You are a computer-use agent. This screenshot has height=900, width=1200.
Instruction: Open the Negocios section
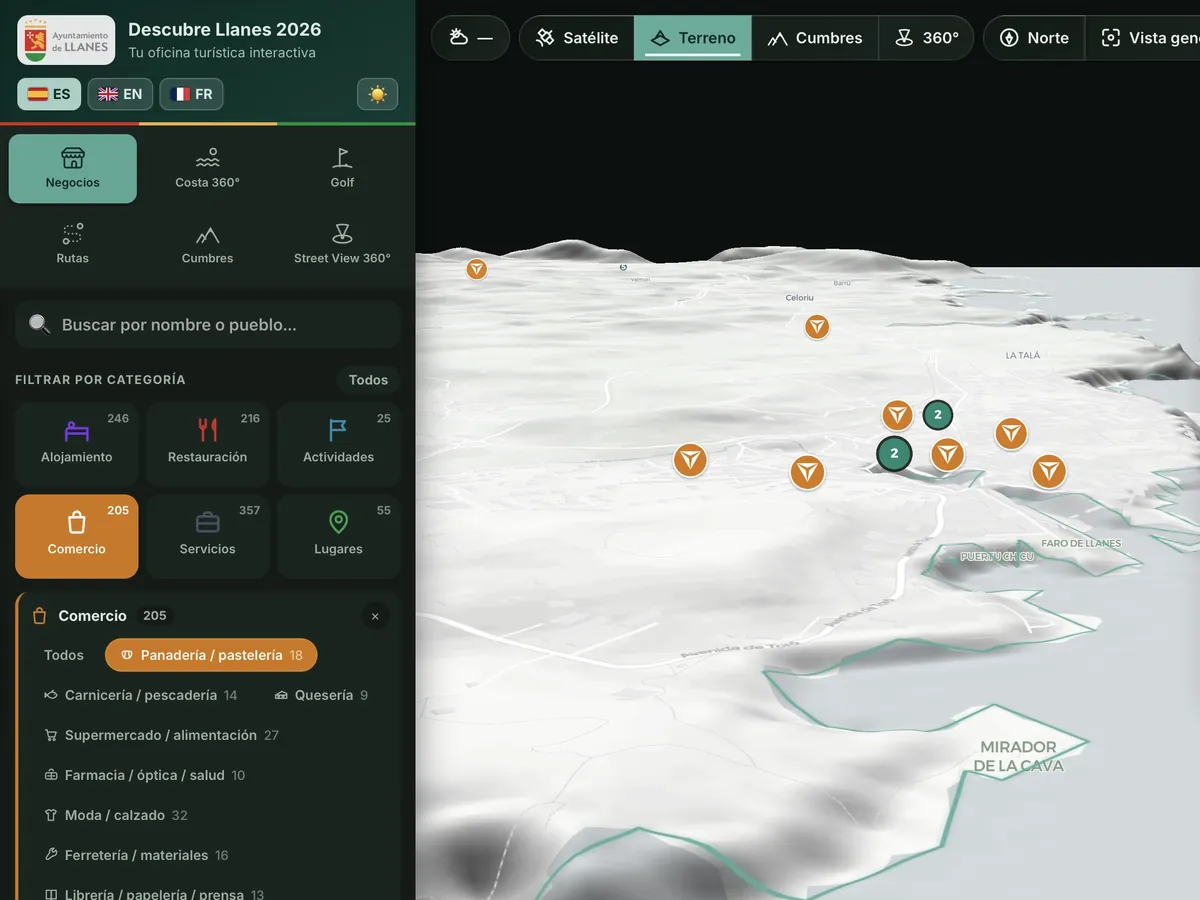[x=73, y=169]
